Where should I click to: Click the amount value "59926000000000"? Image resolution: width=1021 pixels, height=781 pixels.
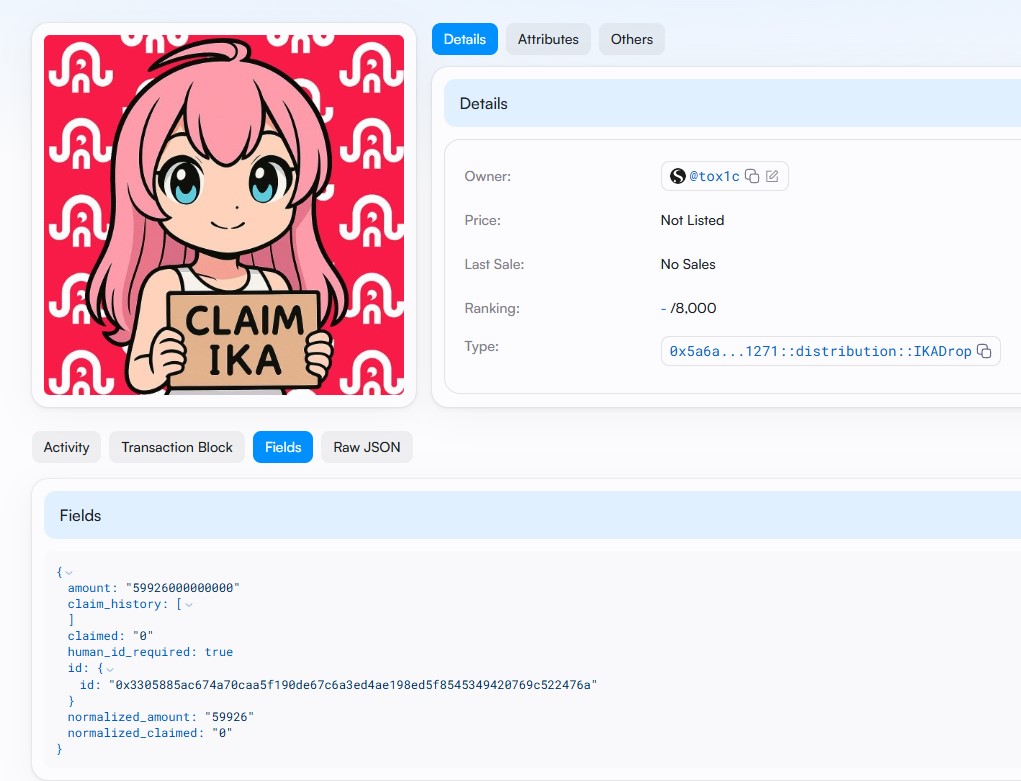pyautogui.click(x=183, y=588)
